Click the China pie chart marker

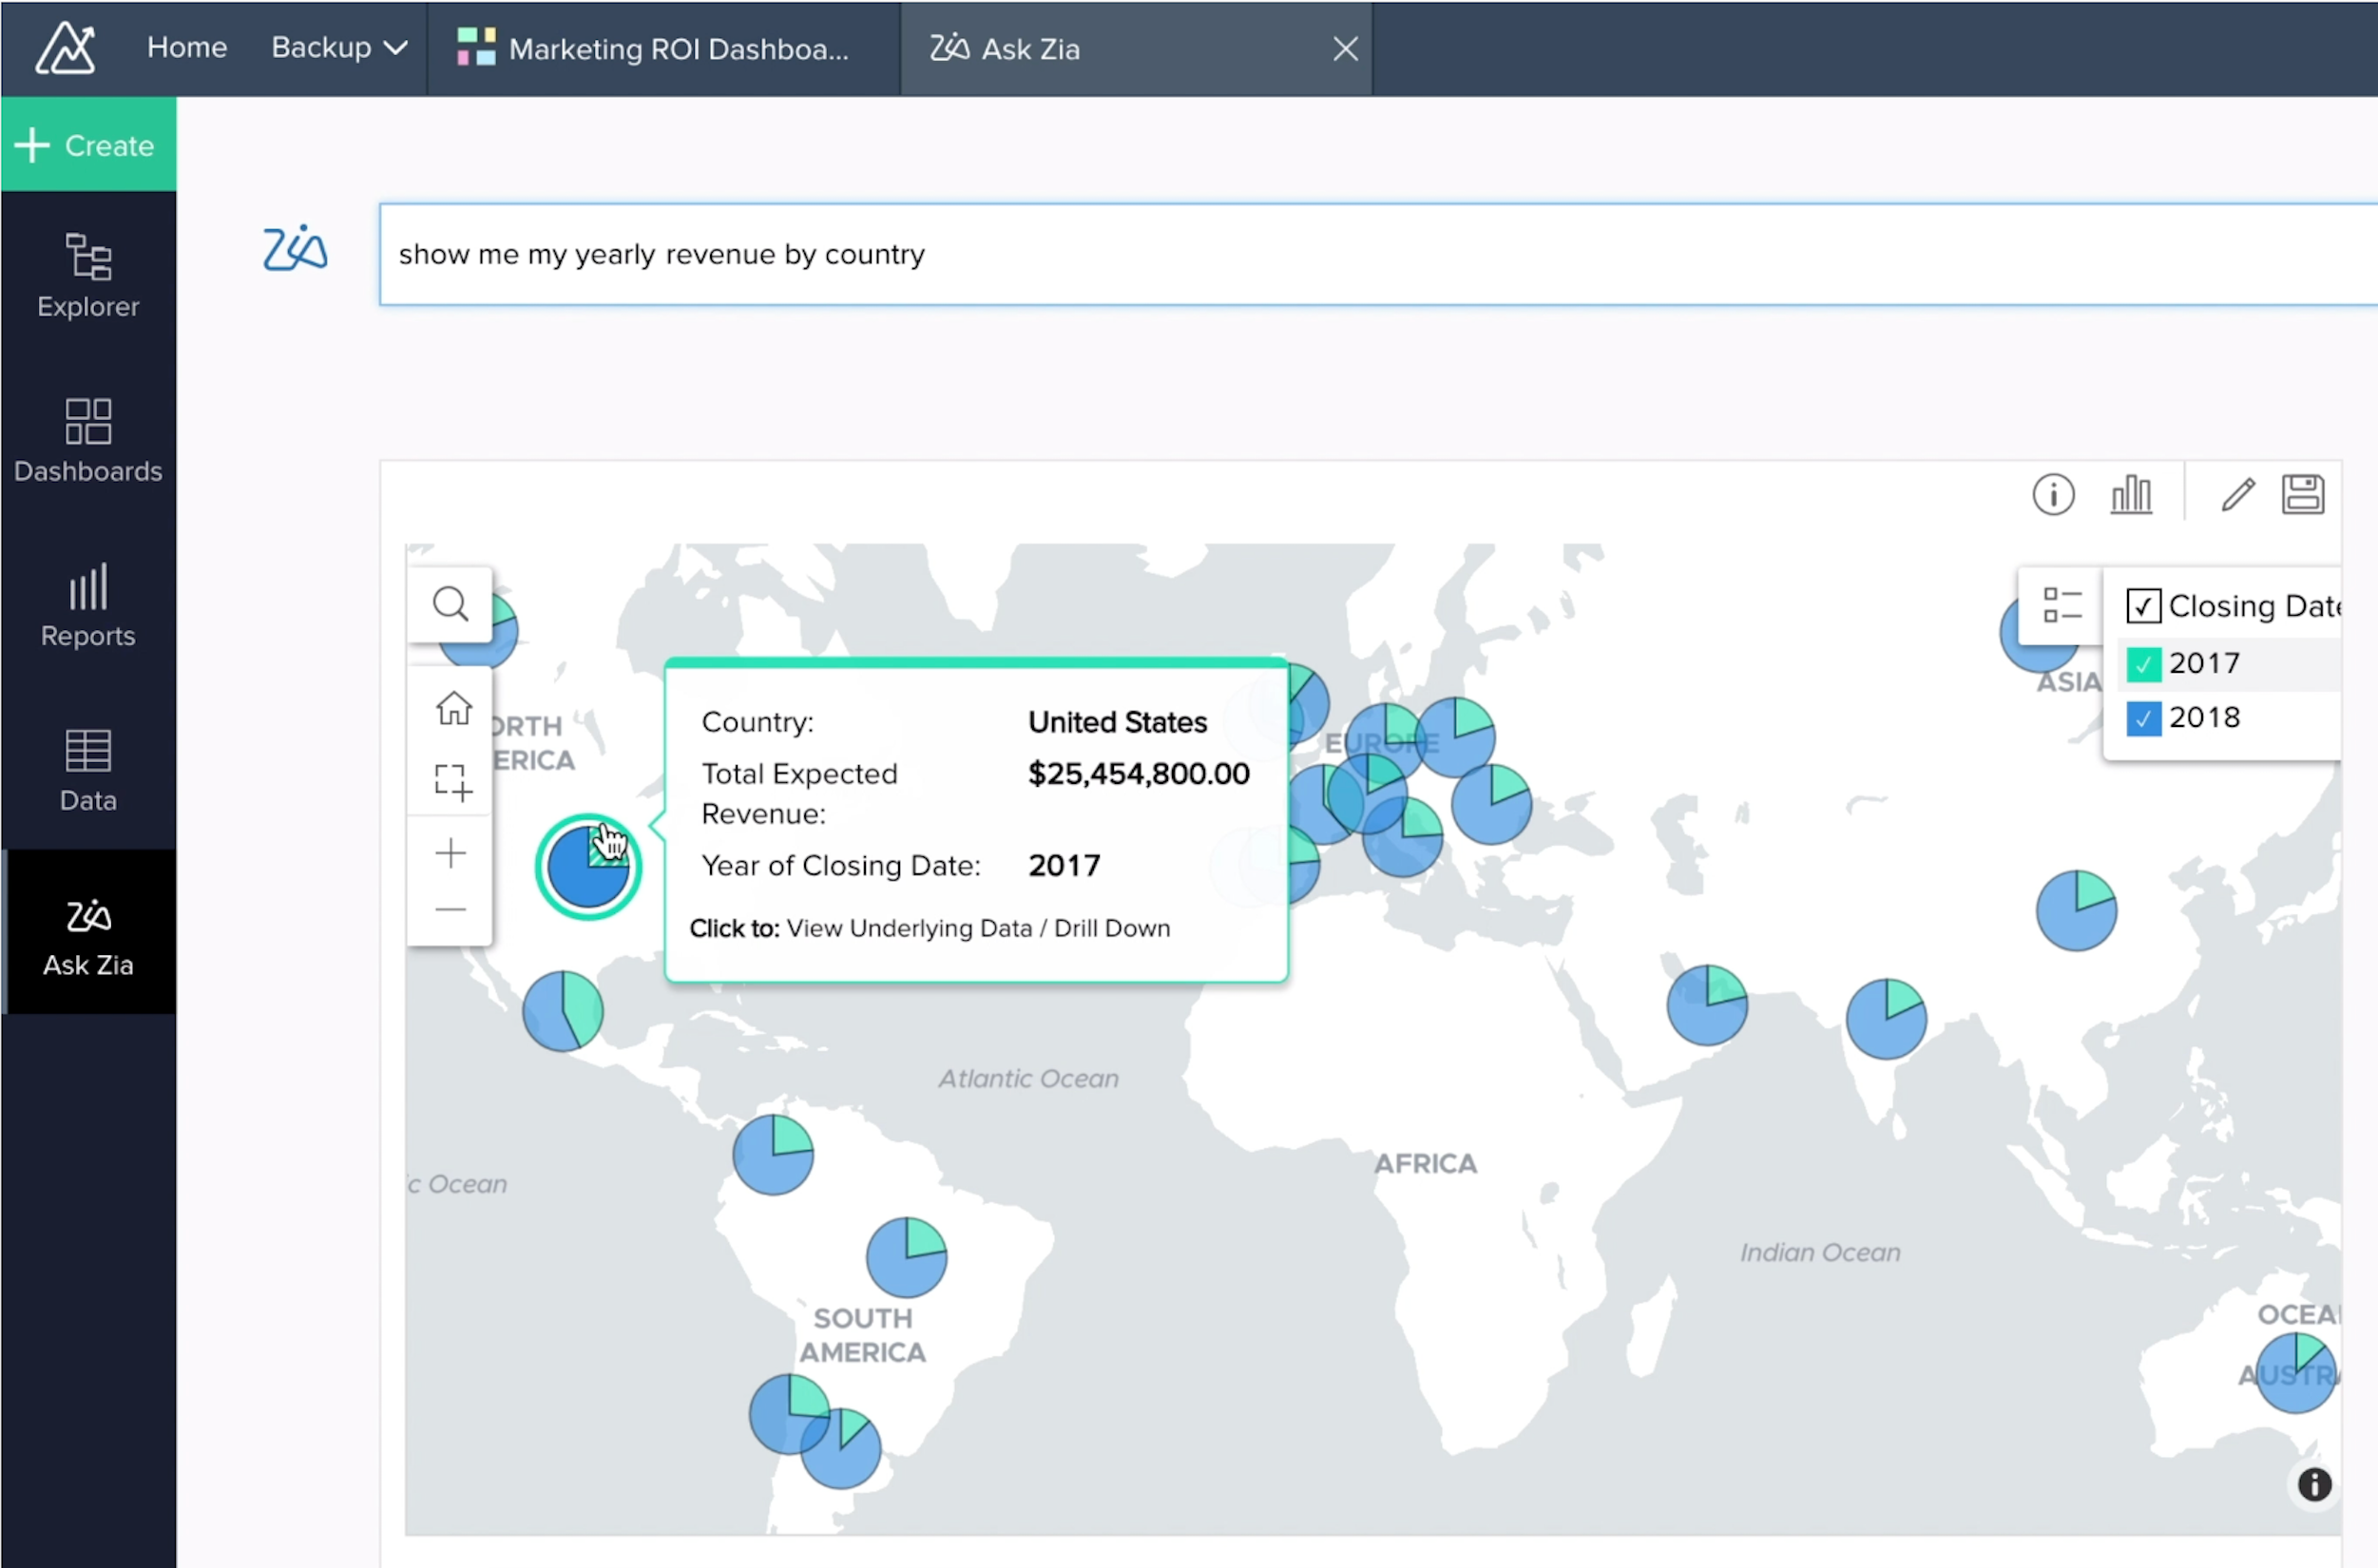pyautogui.click(x=2076, y=910)
